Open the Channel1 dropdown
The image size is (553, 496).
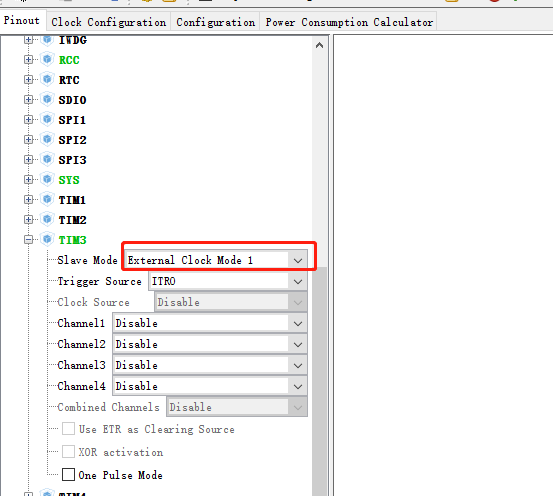click(x=210, y=323)
